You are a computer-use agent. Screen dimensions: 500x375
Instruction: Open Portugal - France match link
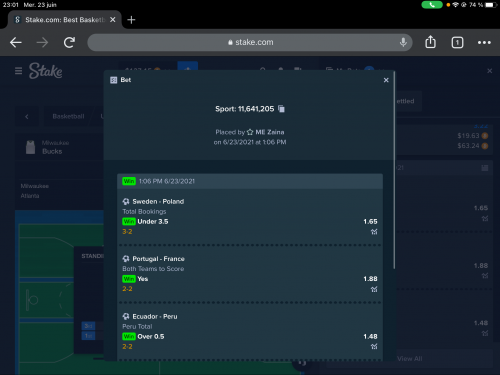(158, 259)
